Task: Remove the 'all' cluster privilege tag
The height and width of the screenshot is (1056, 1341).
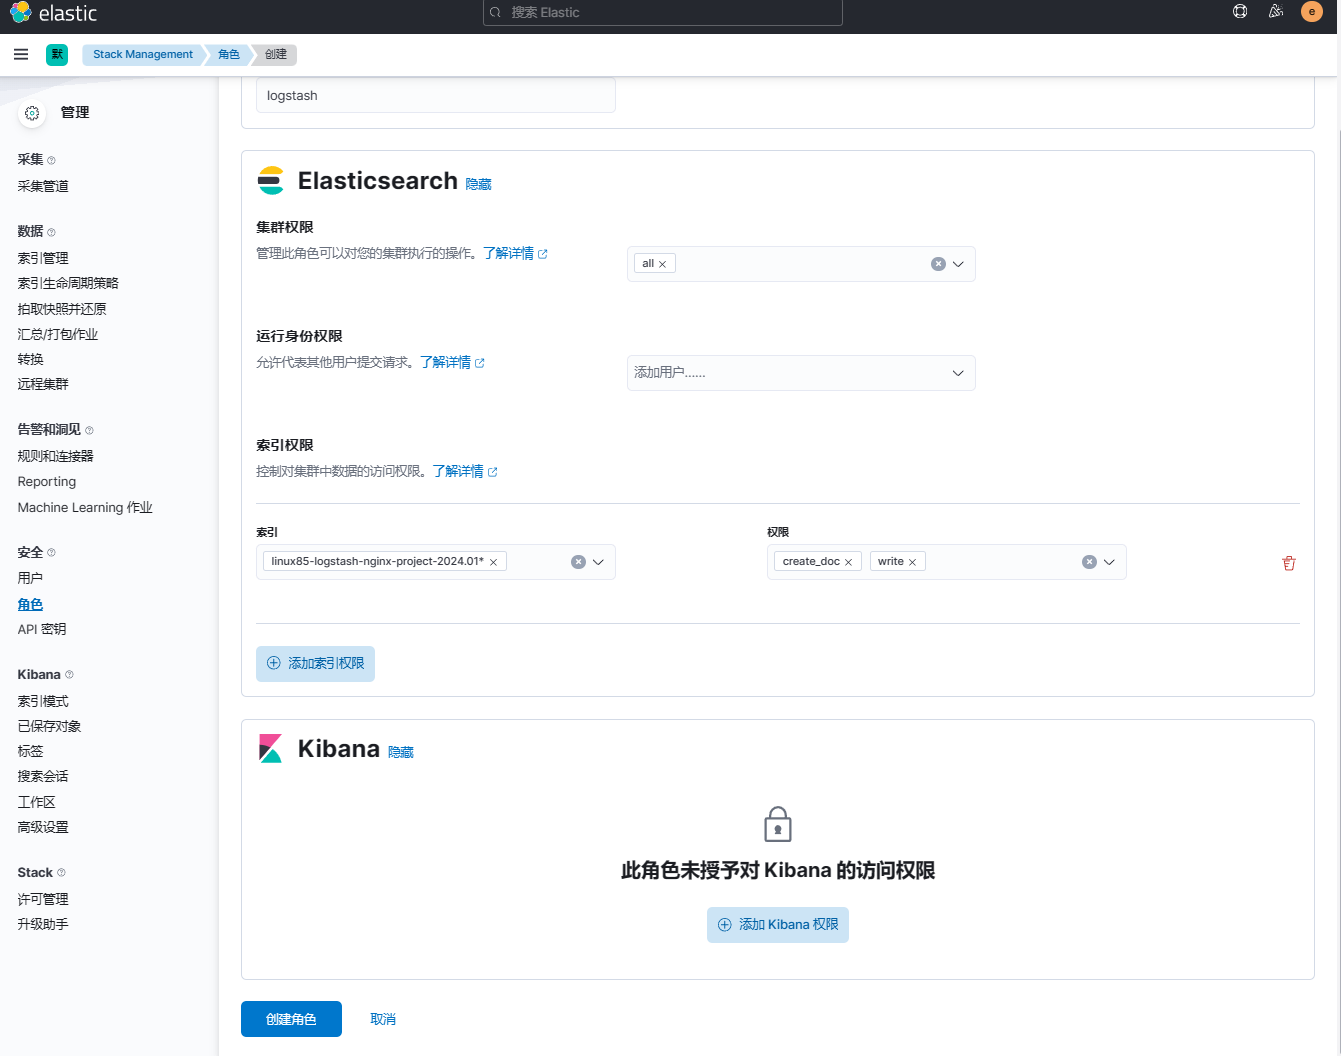Action: 662,264
